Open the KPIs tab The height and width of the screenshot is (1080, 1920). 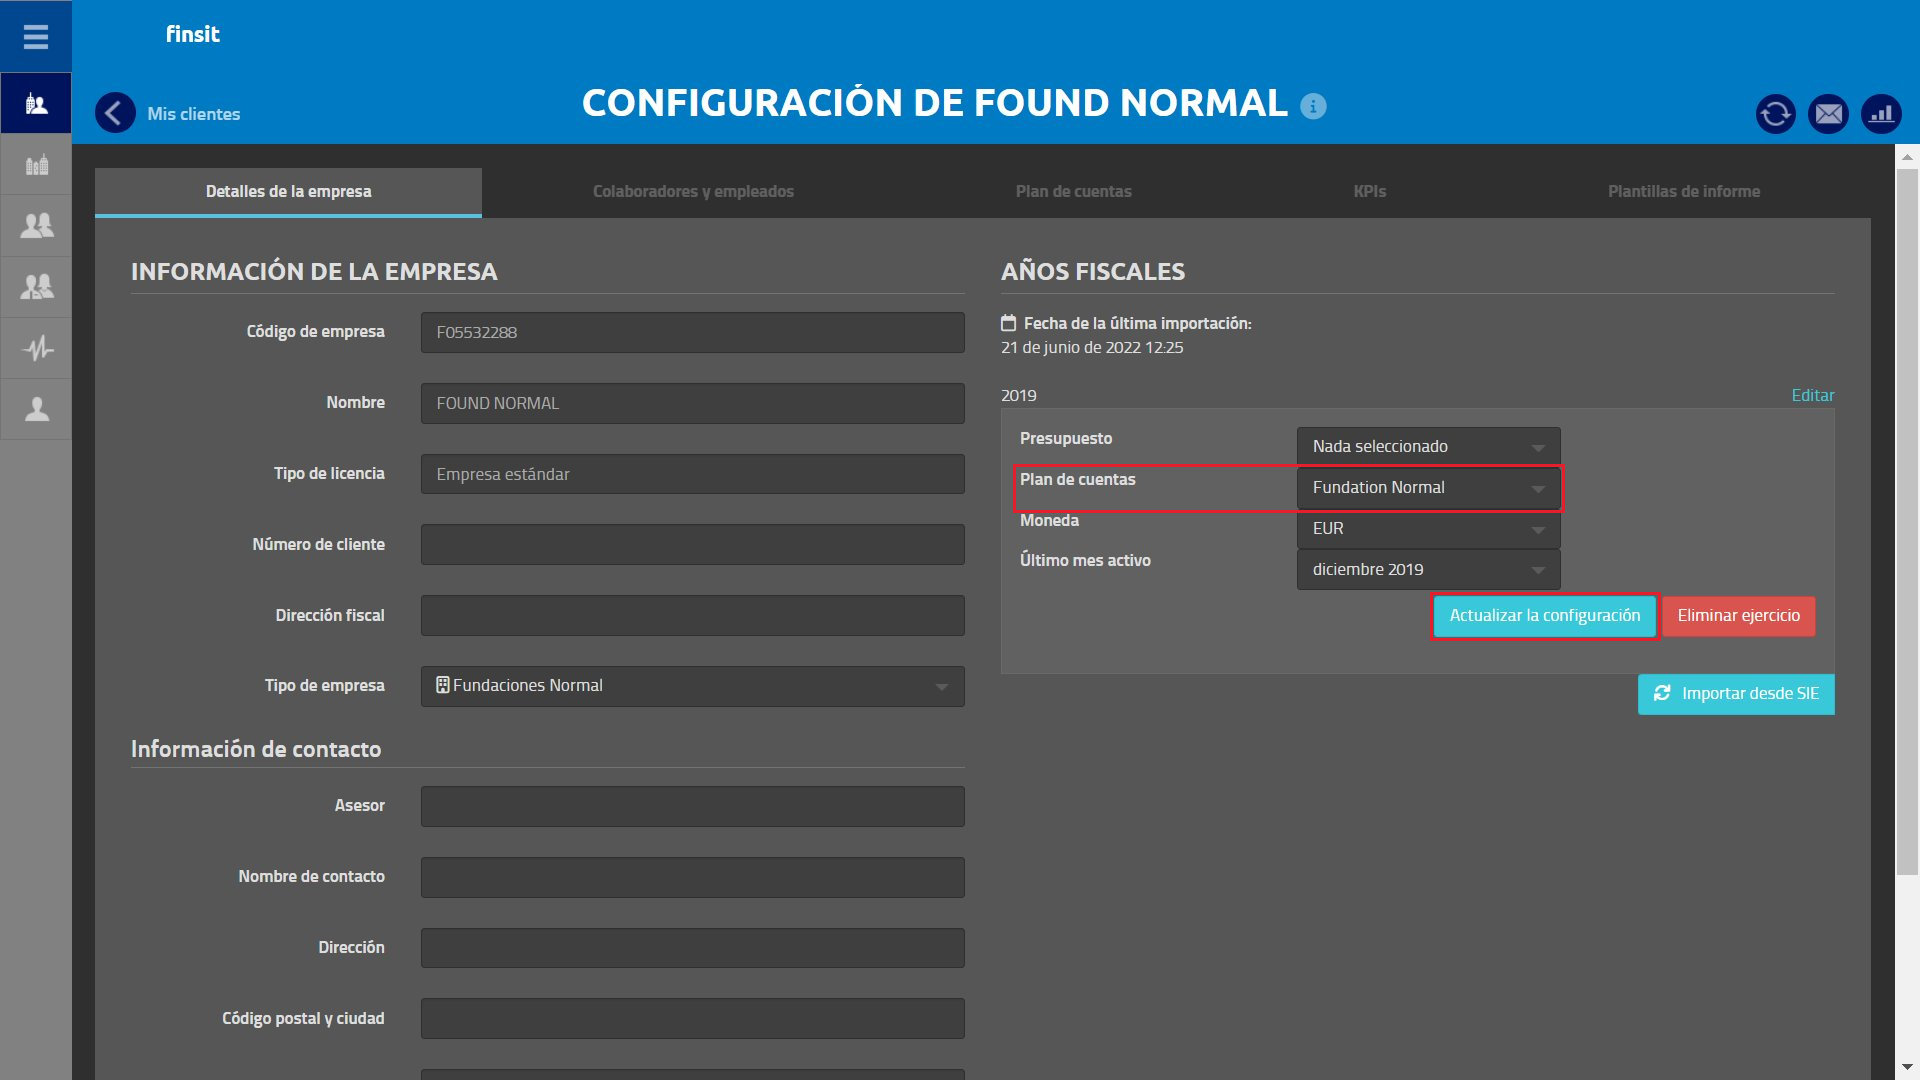[1369, 191]
